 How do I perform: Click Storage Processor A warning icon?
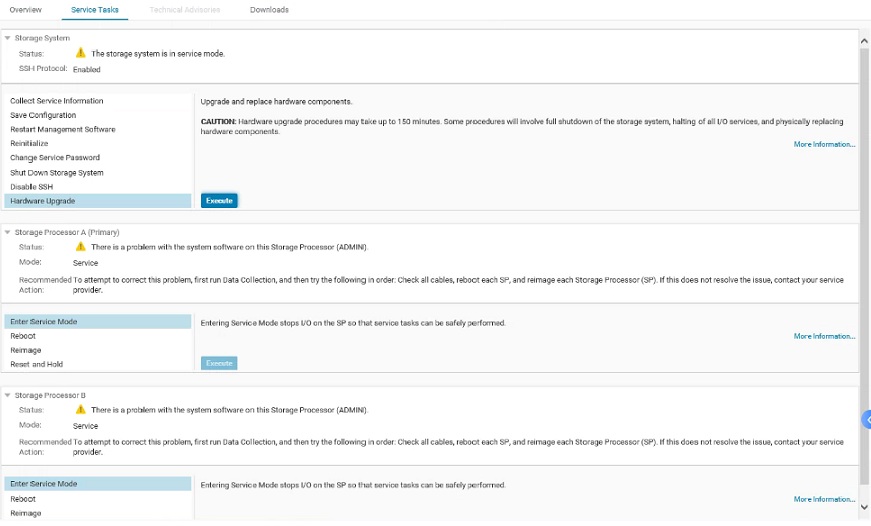point(80,246)
